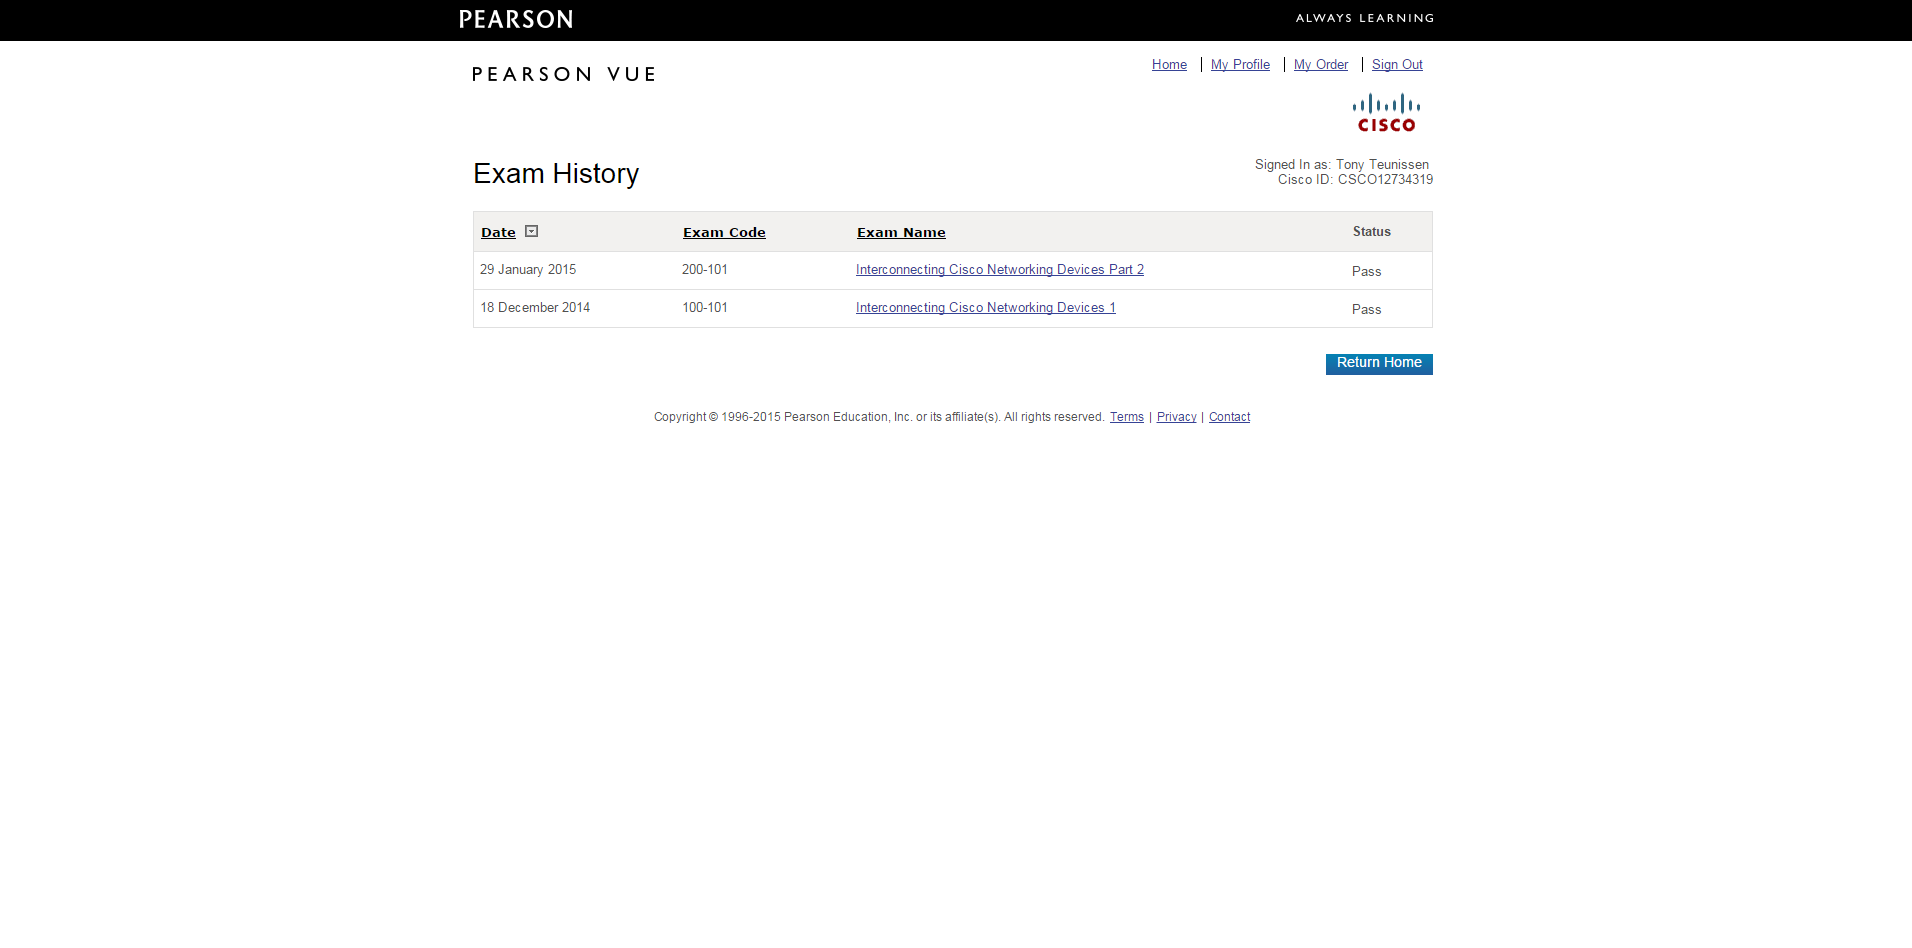Go to My Order

point(1321,65)
